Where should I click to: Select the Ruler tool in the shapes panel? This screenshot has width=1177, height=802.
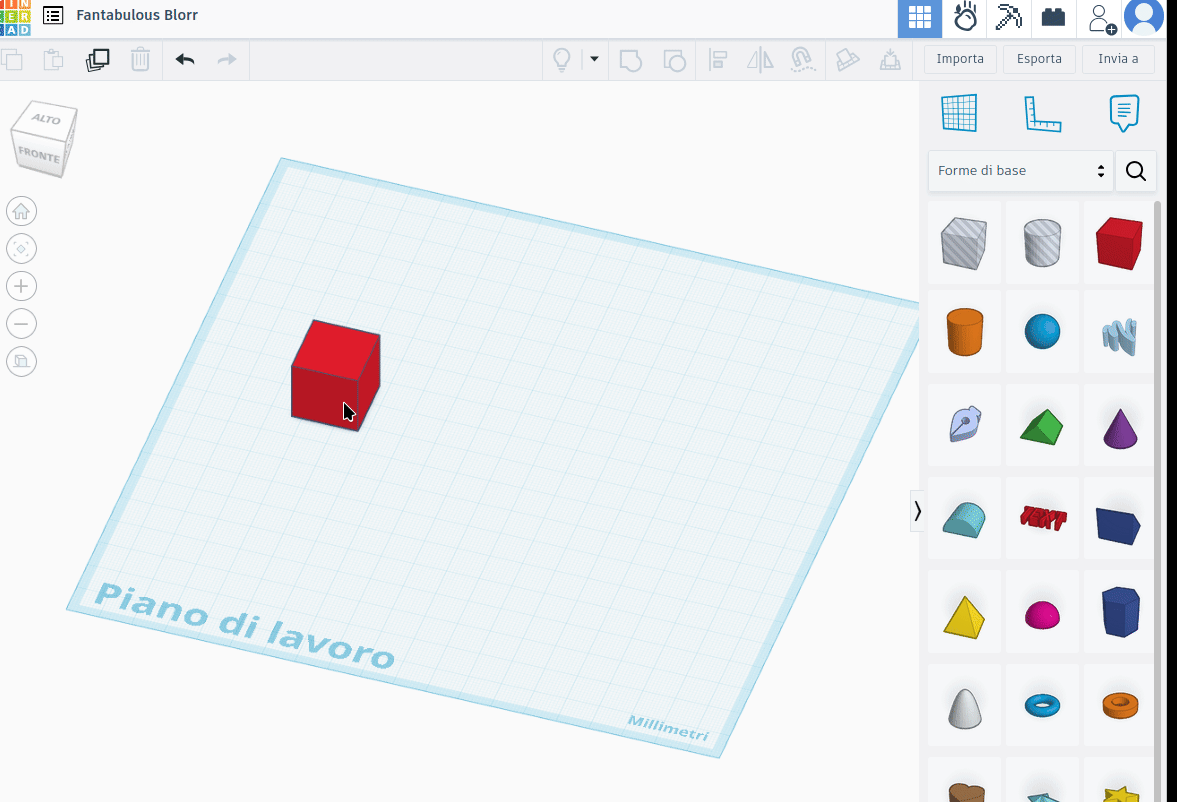pyautogui.click(x=1043, y=113)
